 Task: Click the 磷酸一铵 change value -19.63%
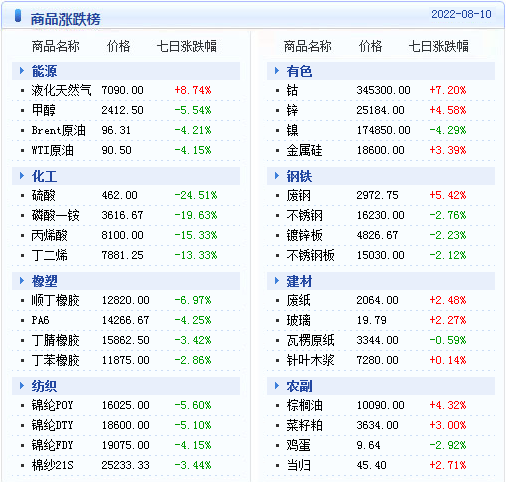[196, 215]
